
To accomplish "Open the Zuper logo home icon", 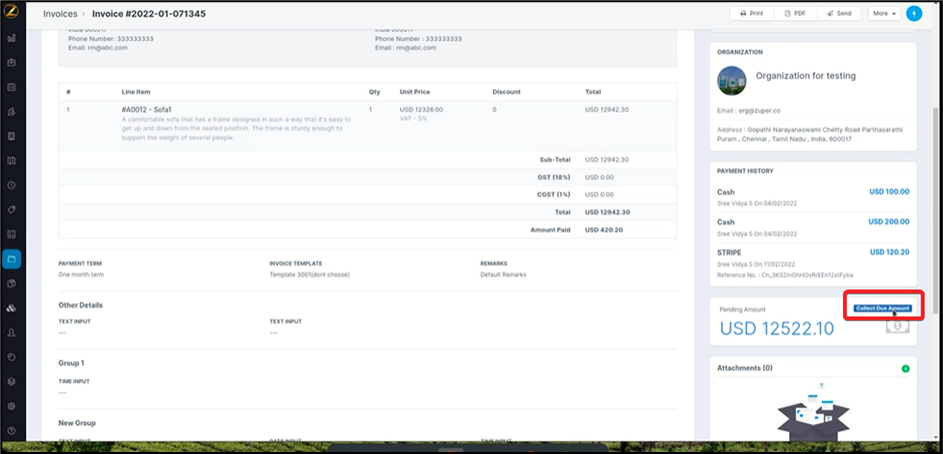I will 11,12.
